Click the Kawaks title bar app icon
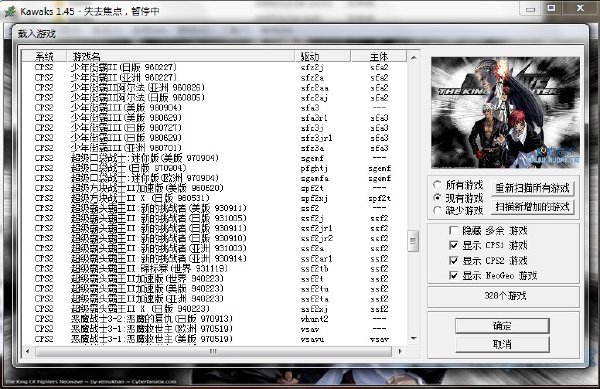Viewport: 600px width, 389px height. click(10, 11)
